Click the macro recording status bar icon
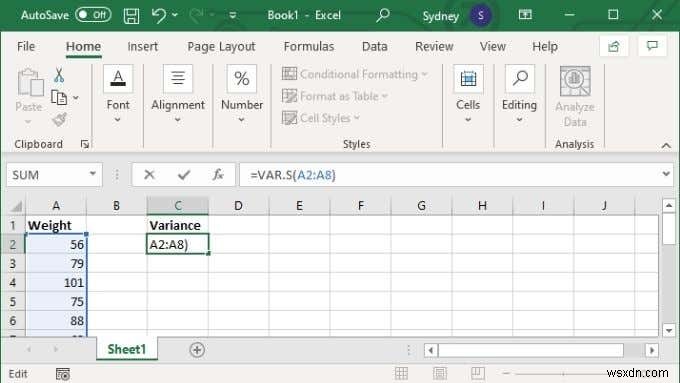680x383 pixels. (x=63, y=374)
